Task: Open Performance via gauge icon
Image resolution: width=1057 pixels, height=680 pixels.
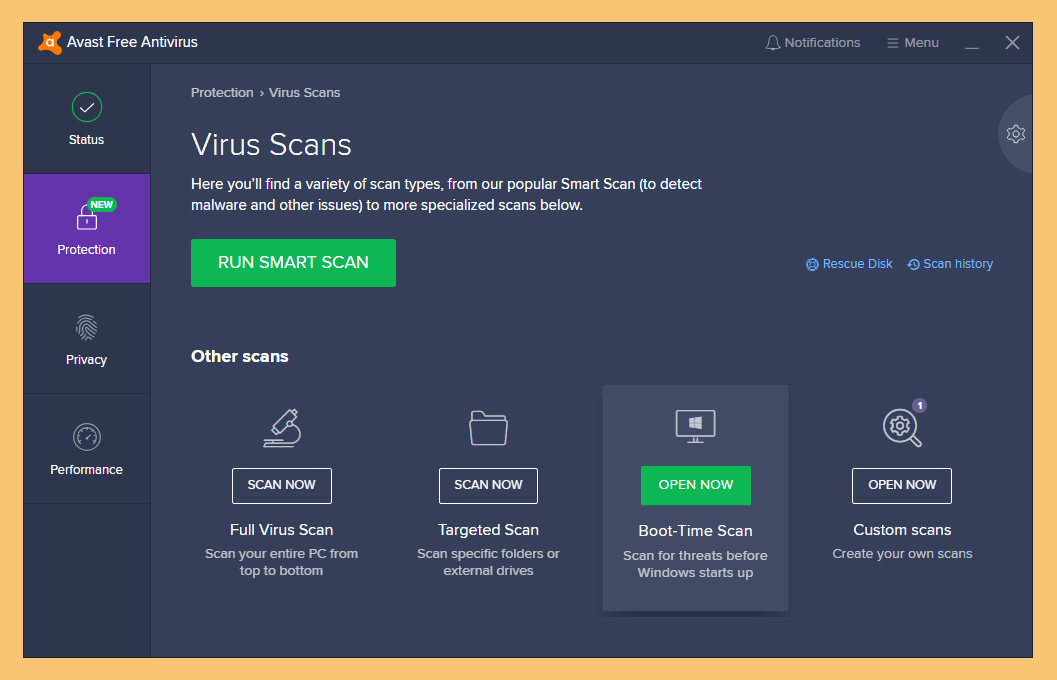Action: 86,437
